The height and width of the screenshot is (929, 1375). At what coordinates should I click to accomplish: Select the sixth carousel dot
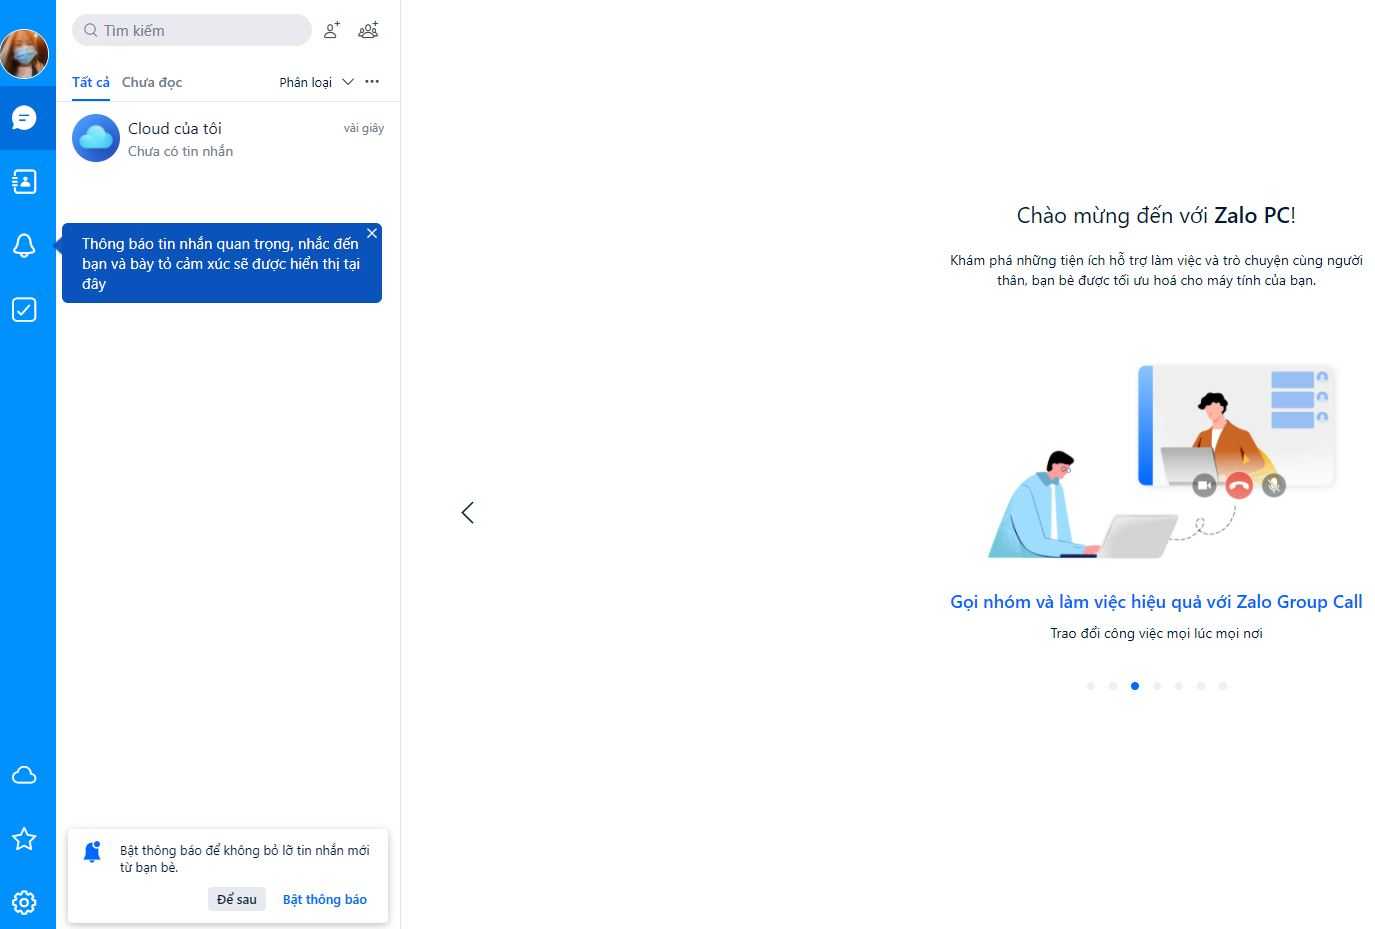[x=1201, y=686]
